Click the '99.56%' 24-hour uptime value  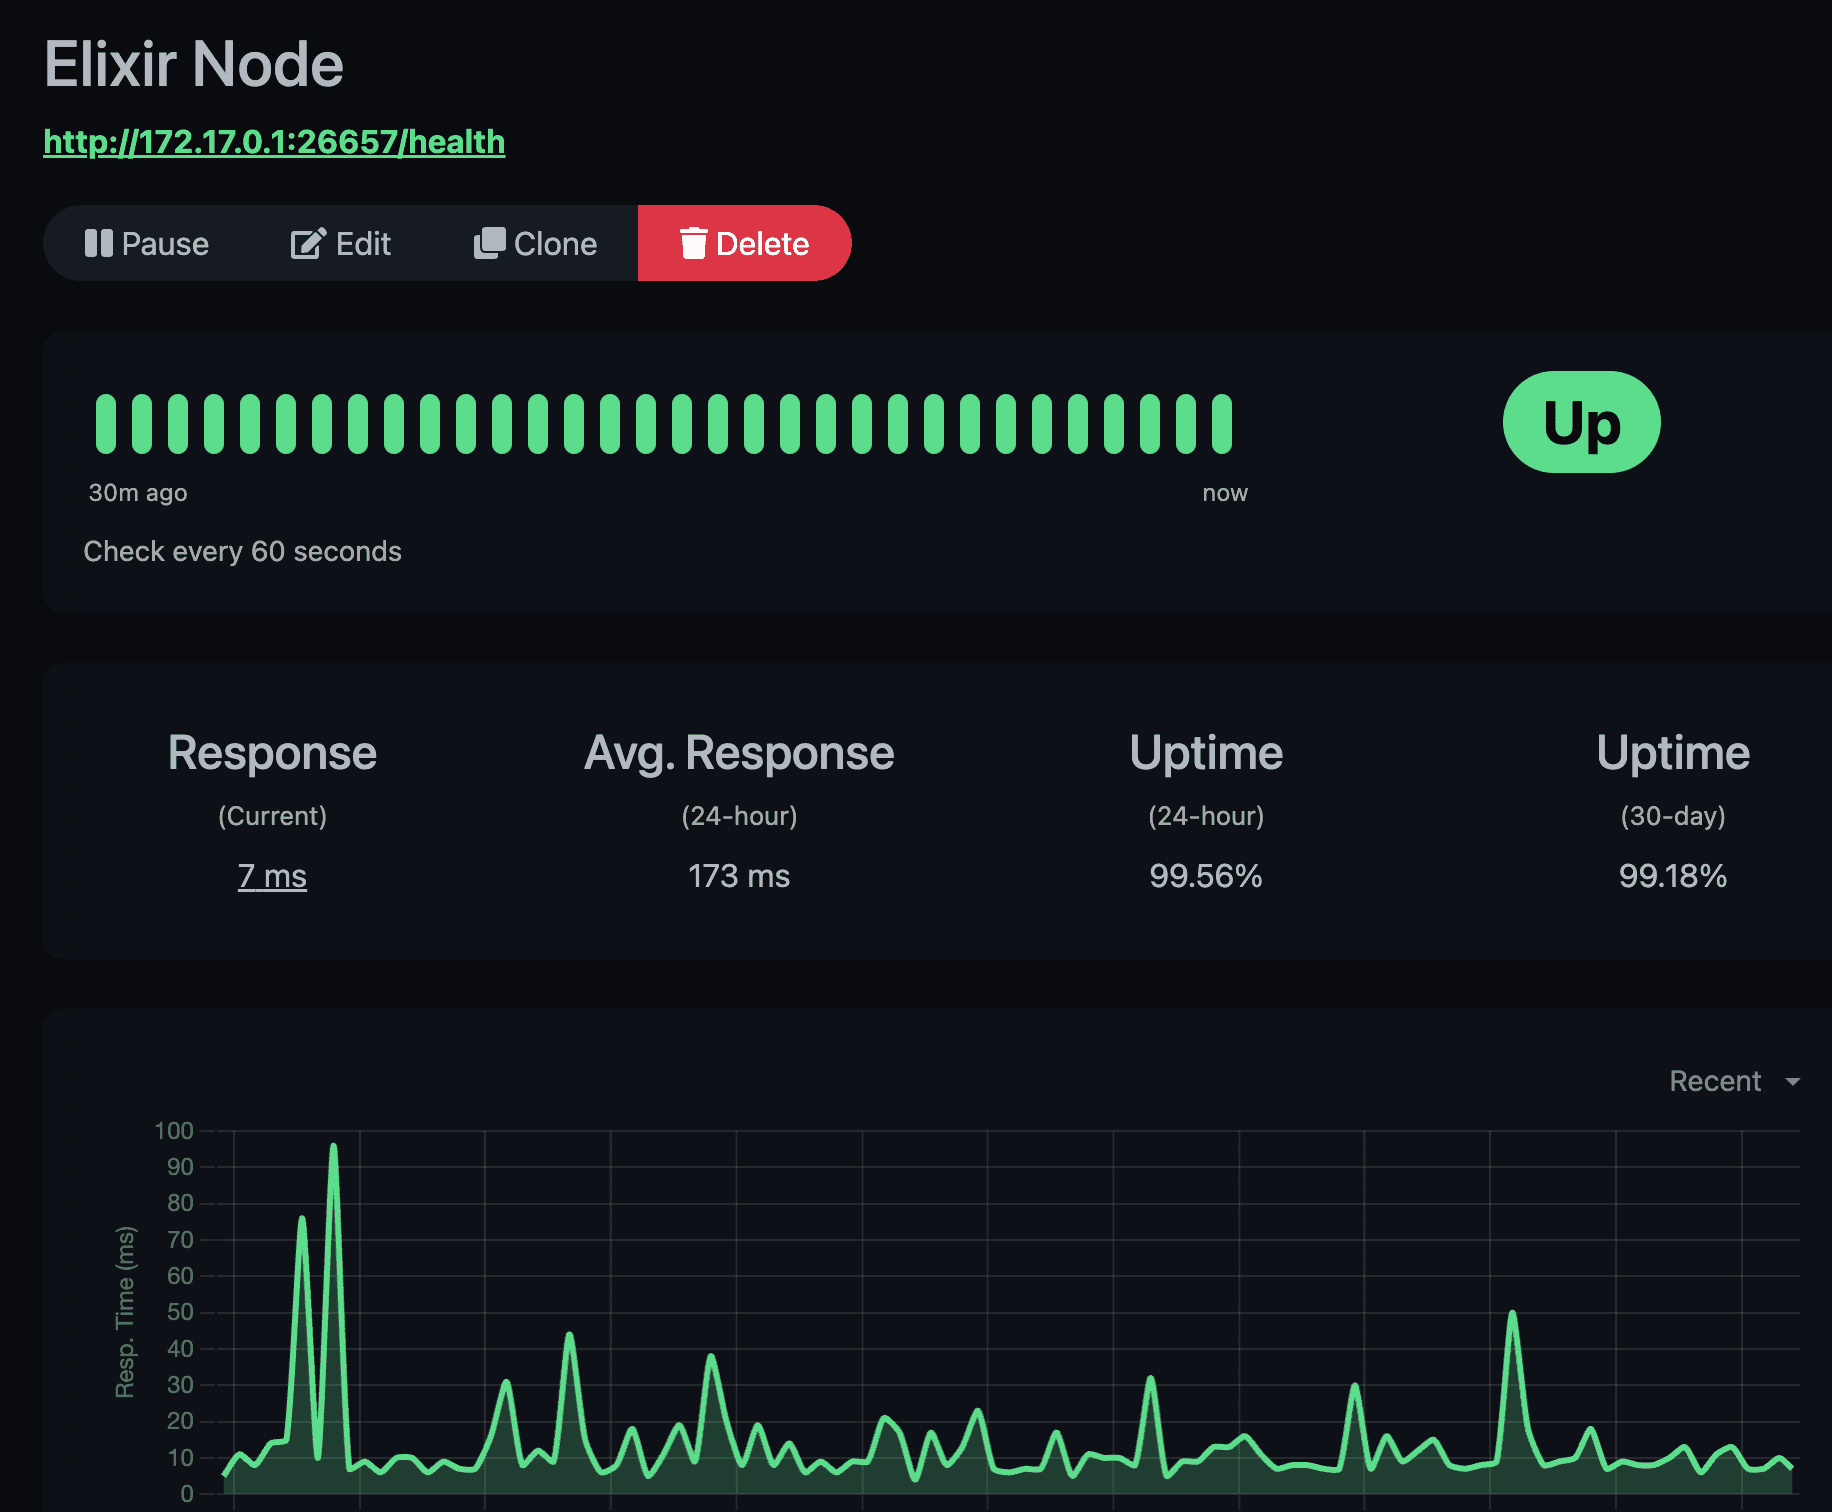[x=1206, y=876]
